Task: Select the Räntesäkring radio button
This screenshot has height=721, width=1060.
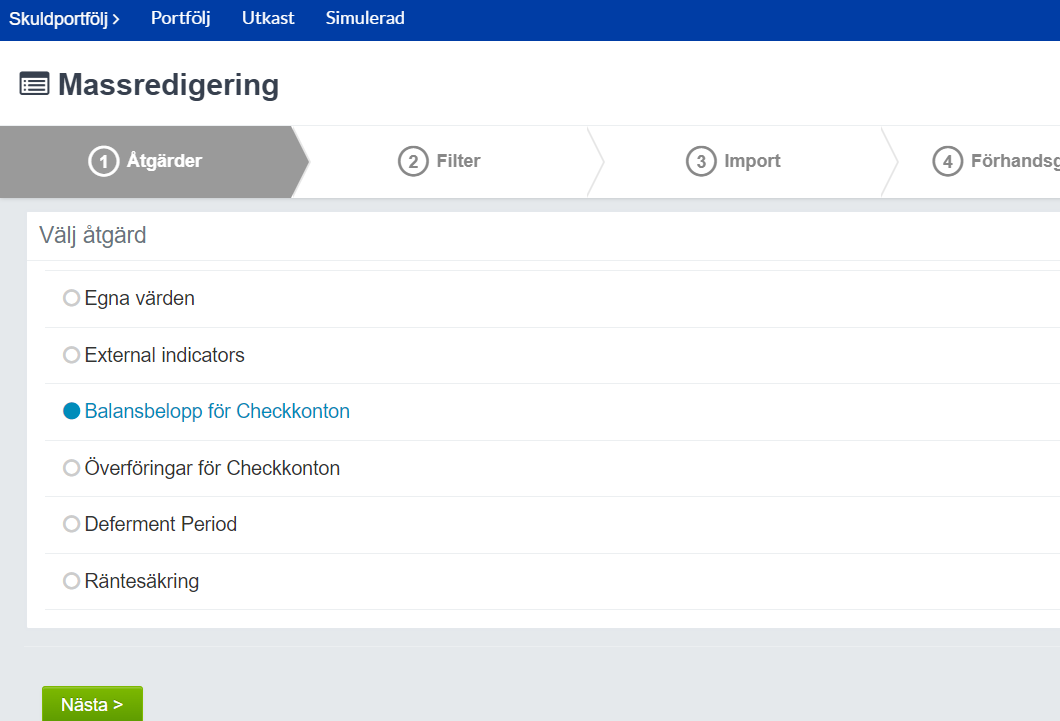Action: pyautogui.click(x=71, y=581)
